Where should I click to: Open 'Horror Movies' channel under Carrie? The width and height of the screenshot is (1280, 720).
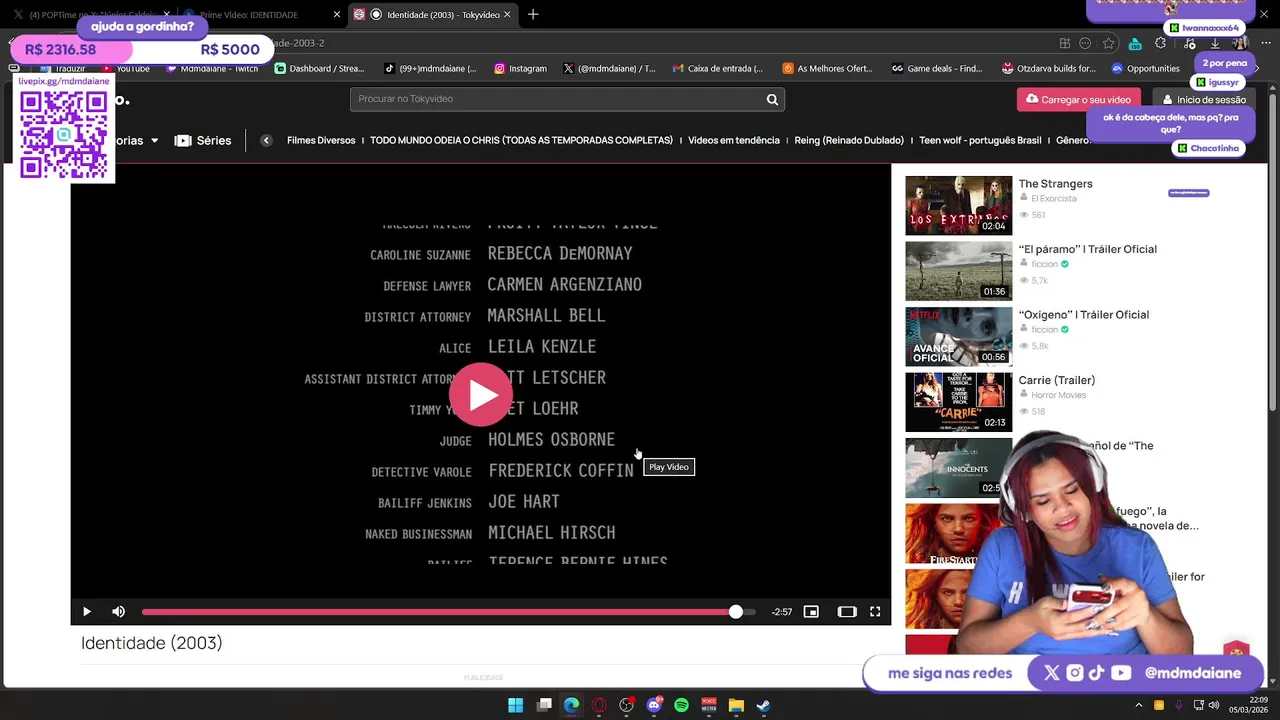pyautogui.click(x=1058, y=395)
